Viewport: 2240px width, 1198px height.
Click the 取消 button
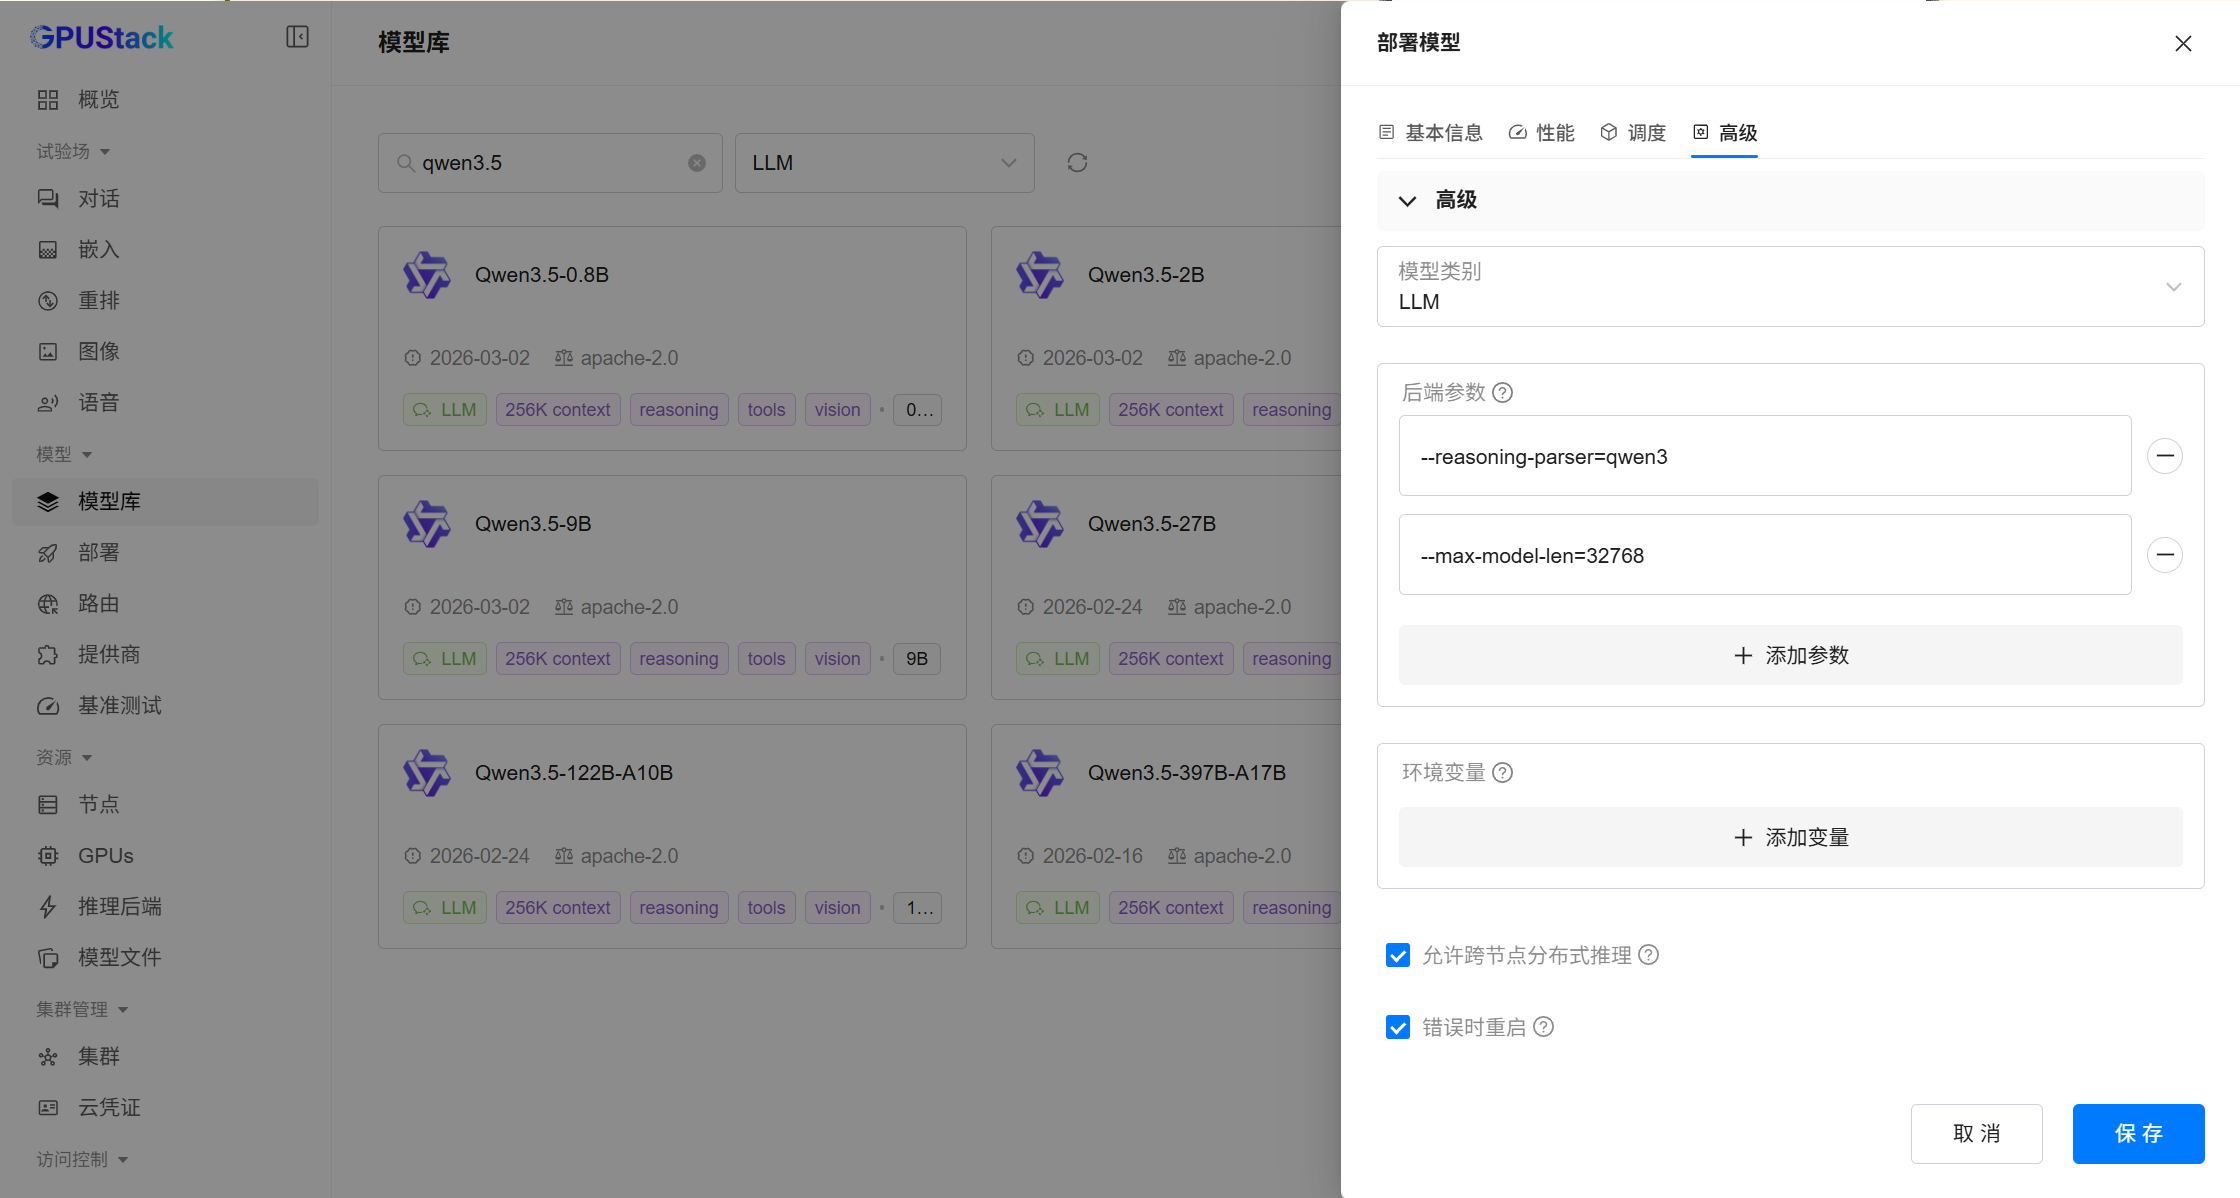tap(1975, 1133)
